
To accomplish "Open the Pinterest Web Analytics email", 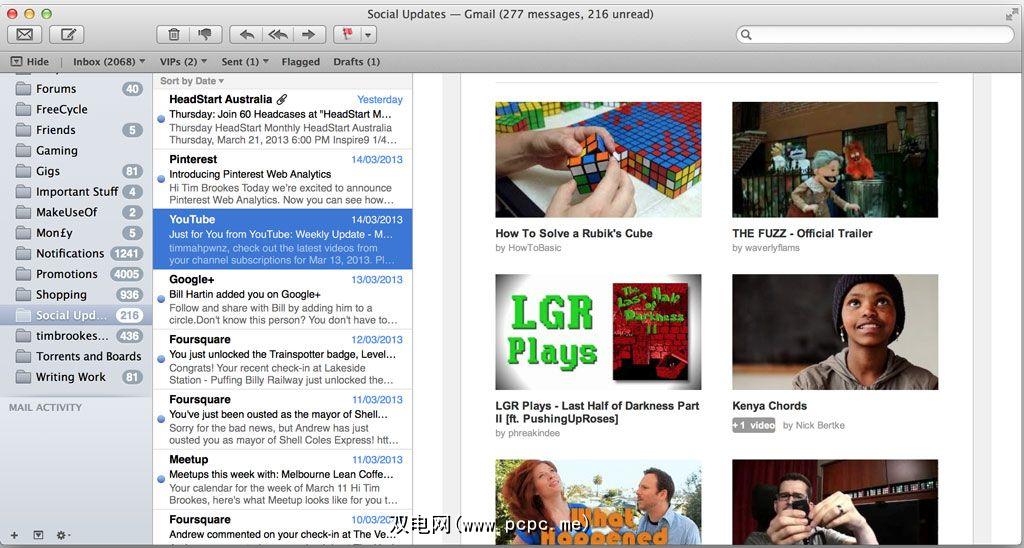I will [x=283, y=180].
